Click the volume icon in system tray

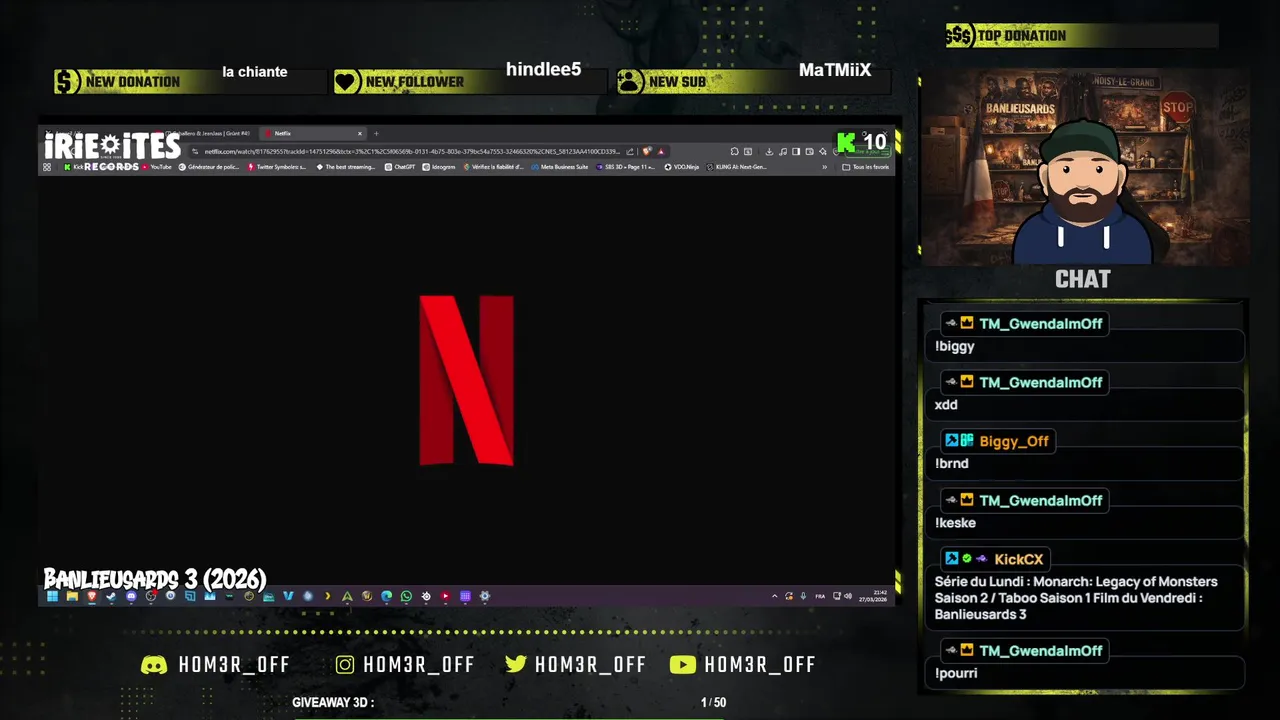pyautogui.click(x=848, y=596)
